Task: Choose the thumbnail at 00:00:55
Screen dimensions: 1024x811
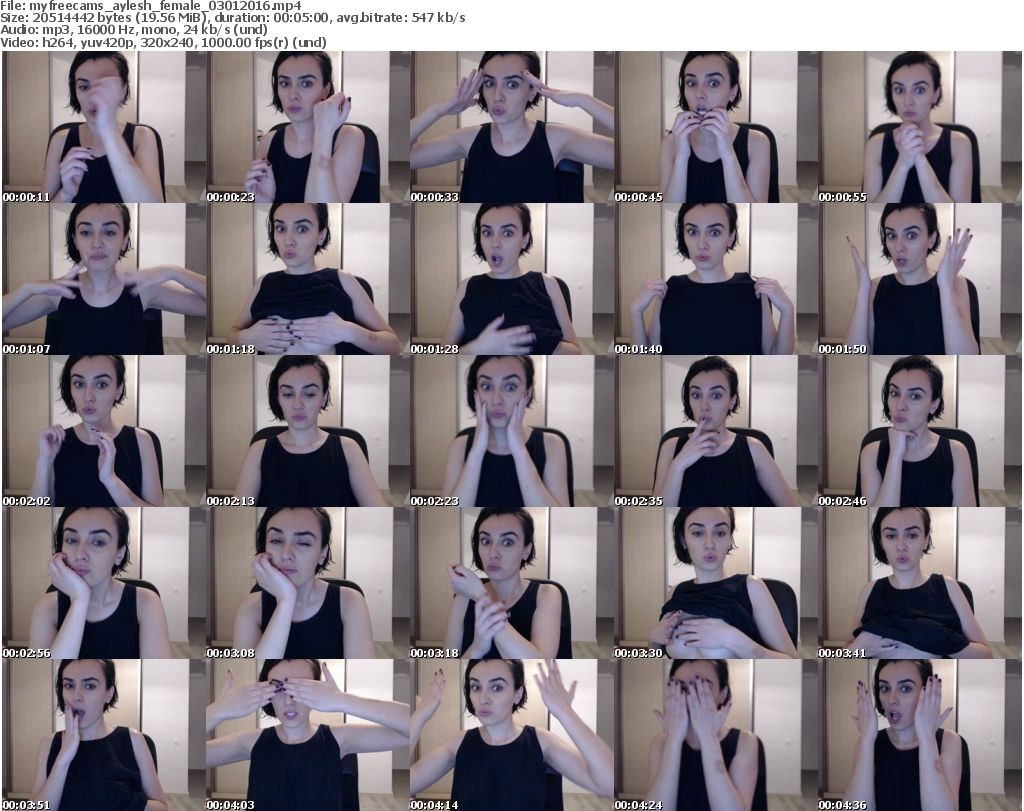Action: (920, 127)
